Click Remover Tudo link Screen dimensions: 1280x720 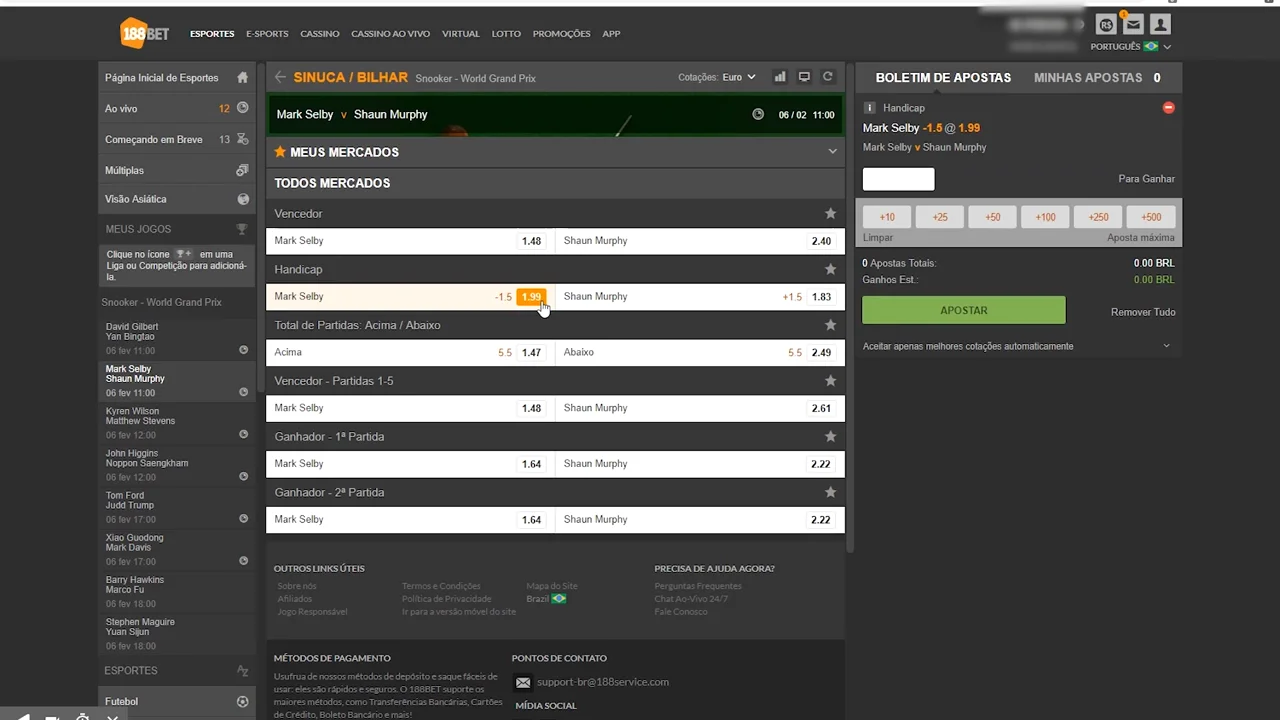coord(1143,312)
